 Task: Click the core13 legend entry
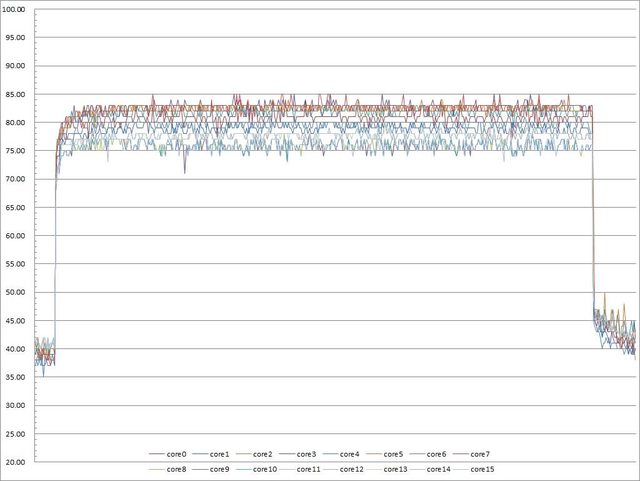pos(395,469)
